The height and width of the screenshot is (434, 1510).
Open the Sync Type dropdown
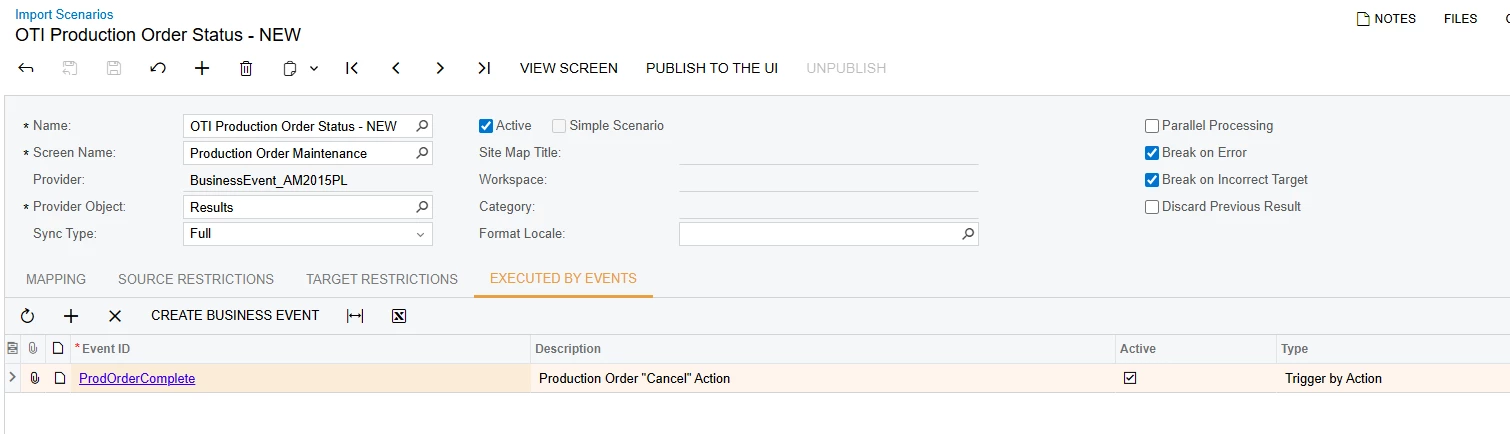[420, 234]
